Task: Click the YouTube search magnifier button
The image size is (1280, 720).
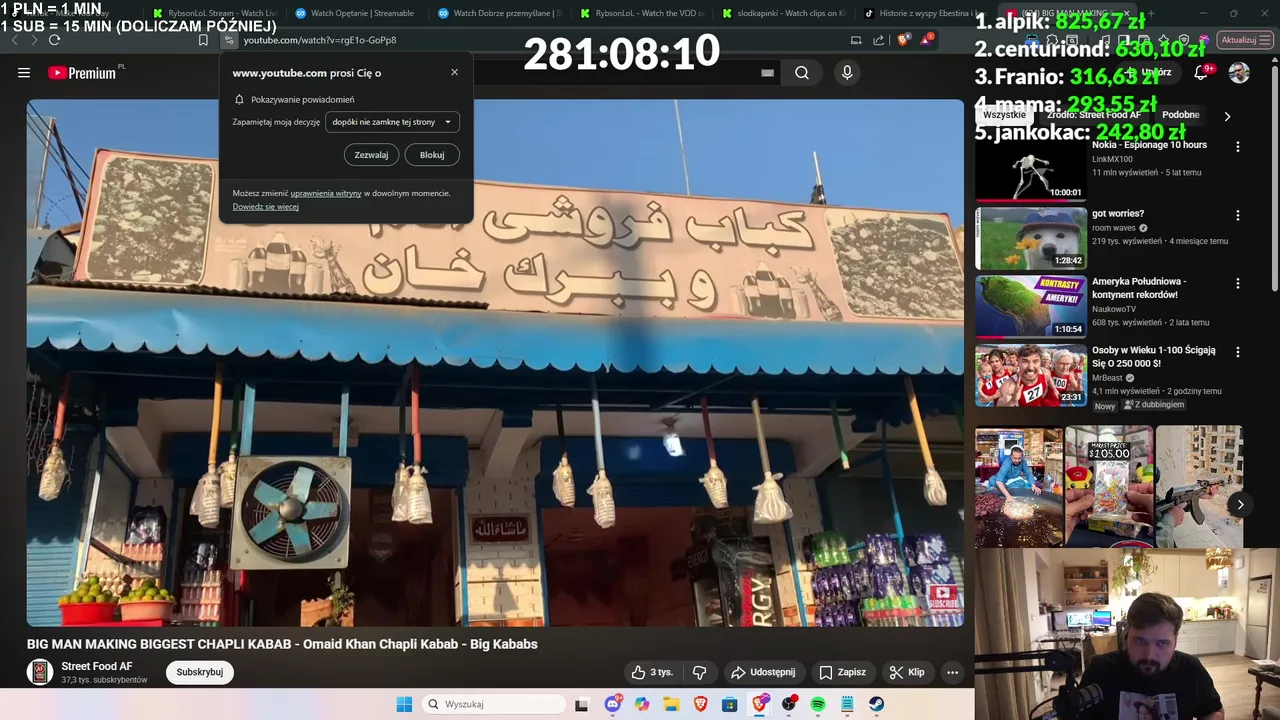Action: (802, 73)
